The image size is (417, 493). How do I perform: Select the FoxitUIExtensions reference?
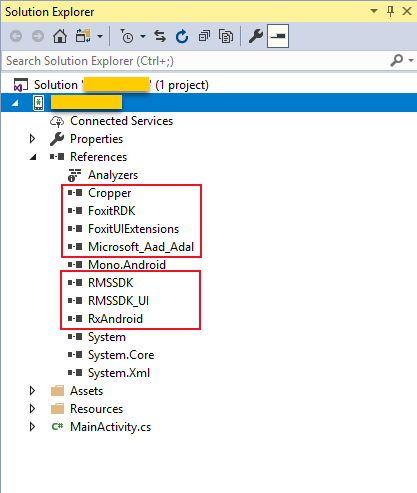133,229
